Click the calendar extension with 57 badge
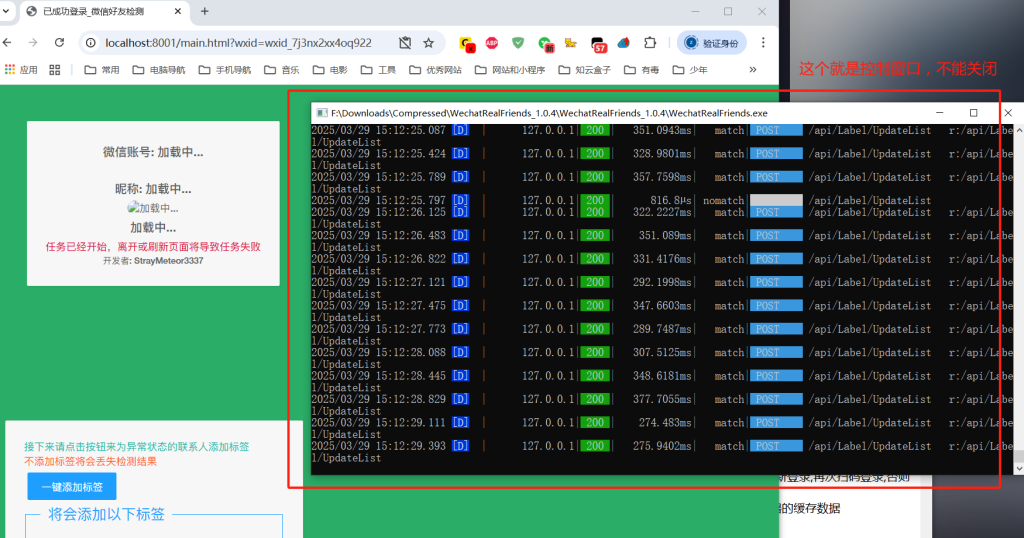Viewport: 1024px width, 538px height. click(x=598, y=44)
